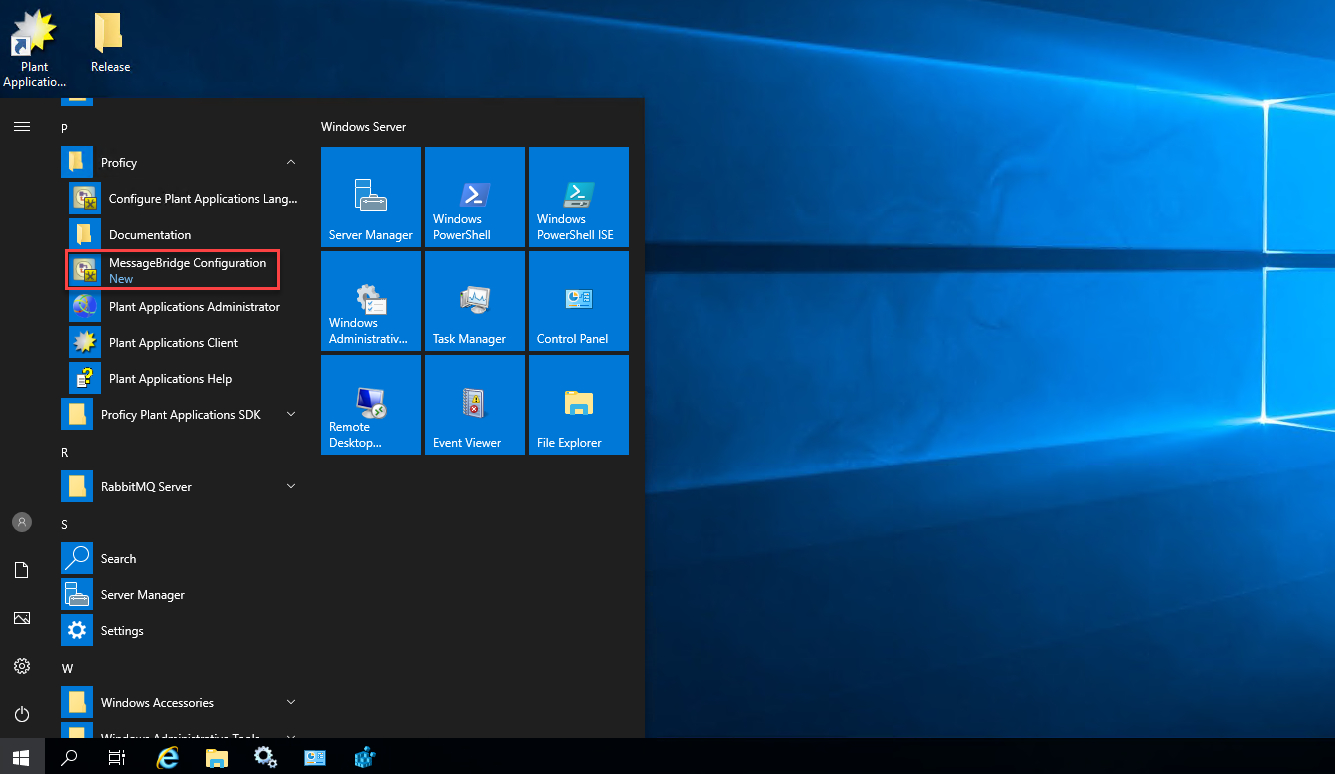
Task: Open the File Explorer tile
Action: tap(579, 405)
